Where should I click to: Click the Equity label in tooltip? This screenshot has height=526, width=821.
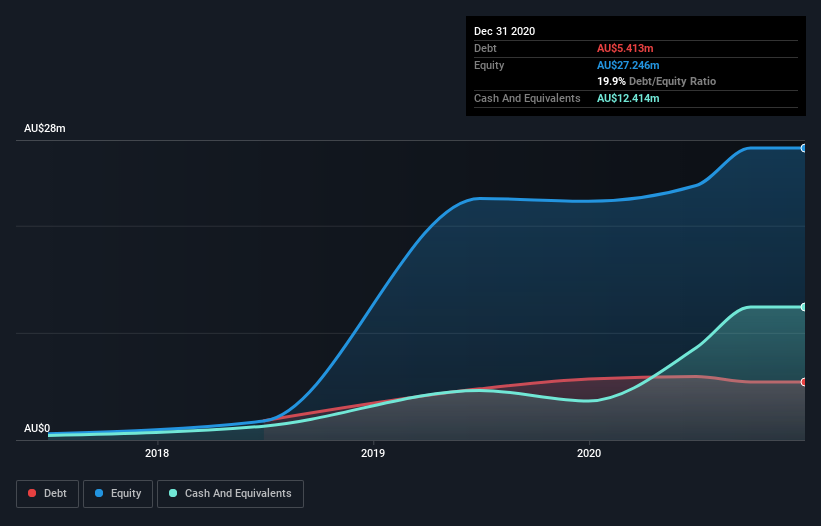pos(489,65)
